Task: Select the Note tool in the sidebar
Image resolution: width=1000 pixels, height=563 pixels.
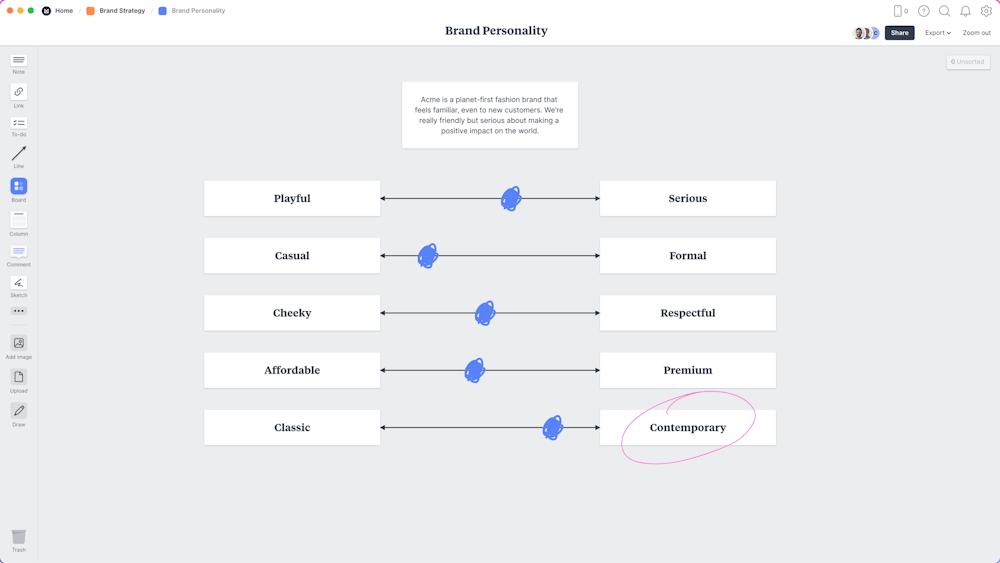Action: (x=18, y=61)
